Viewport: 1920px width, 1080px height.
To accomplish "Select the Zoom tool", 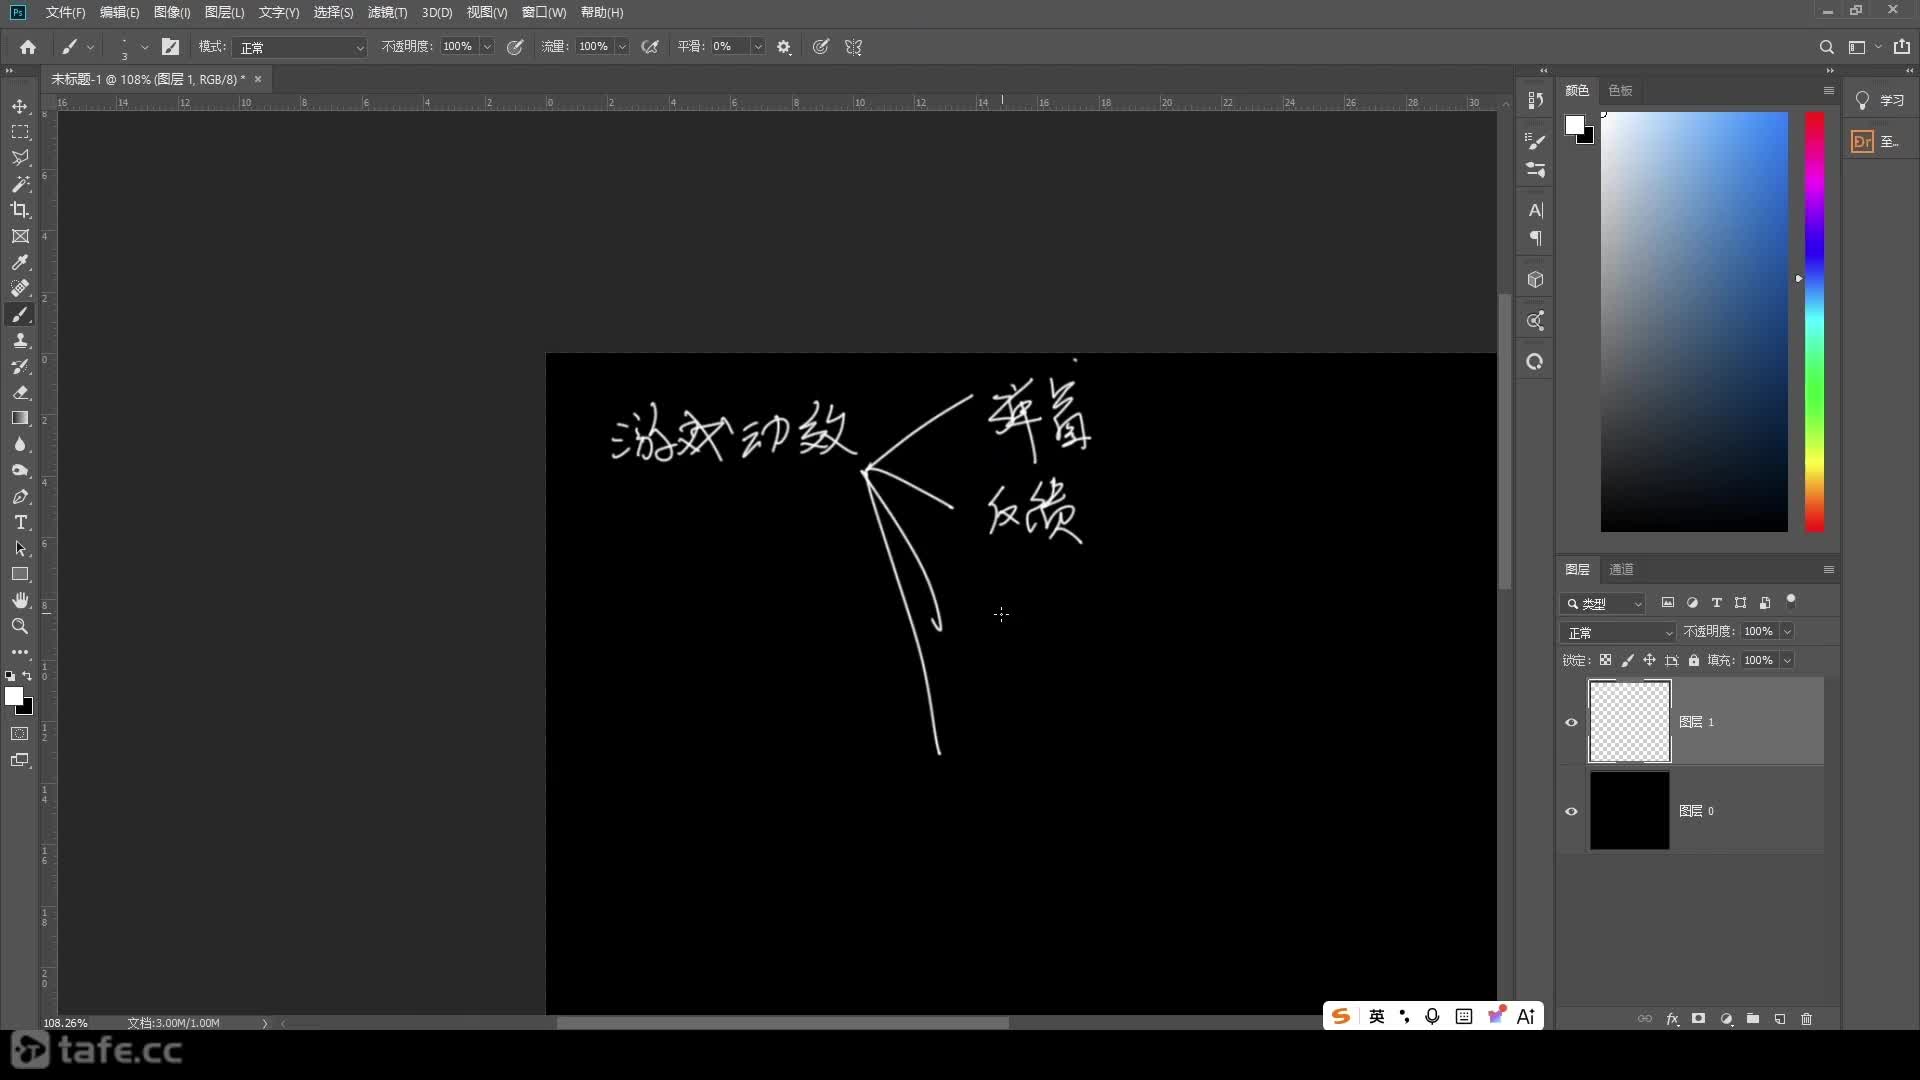I will [20, 626].
